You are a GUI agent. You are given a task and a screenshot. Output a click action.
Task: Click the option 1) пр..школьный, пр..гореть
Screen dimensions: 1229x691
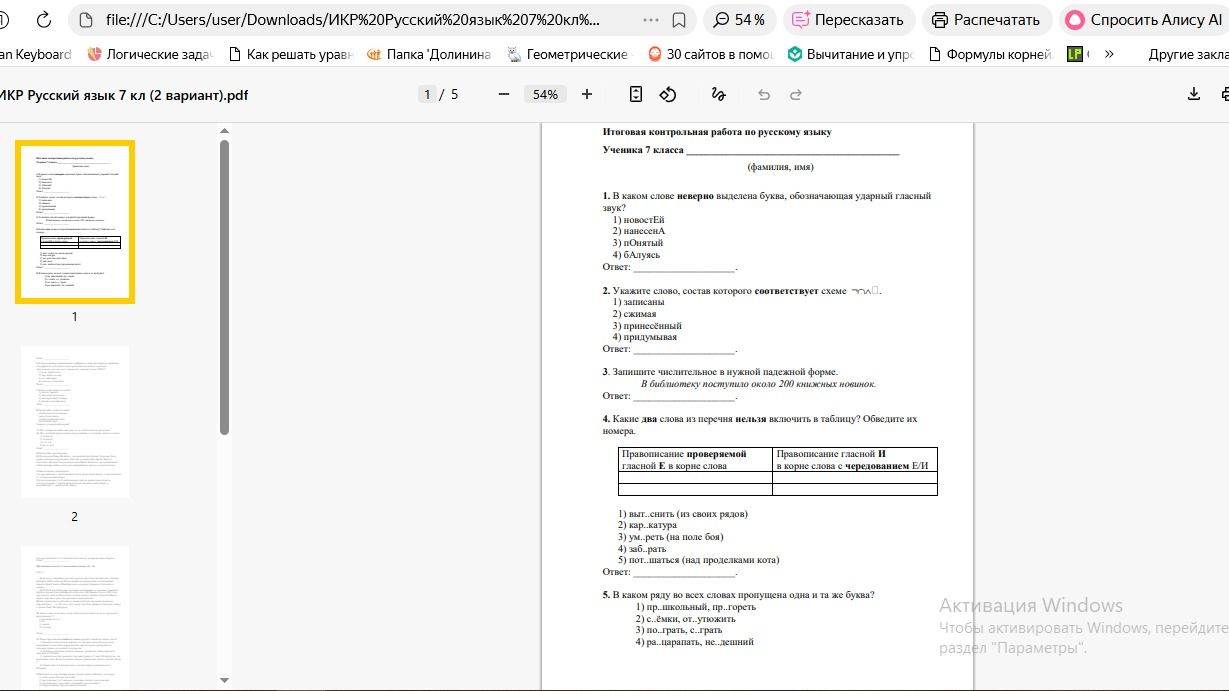[x=695, y=607]
